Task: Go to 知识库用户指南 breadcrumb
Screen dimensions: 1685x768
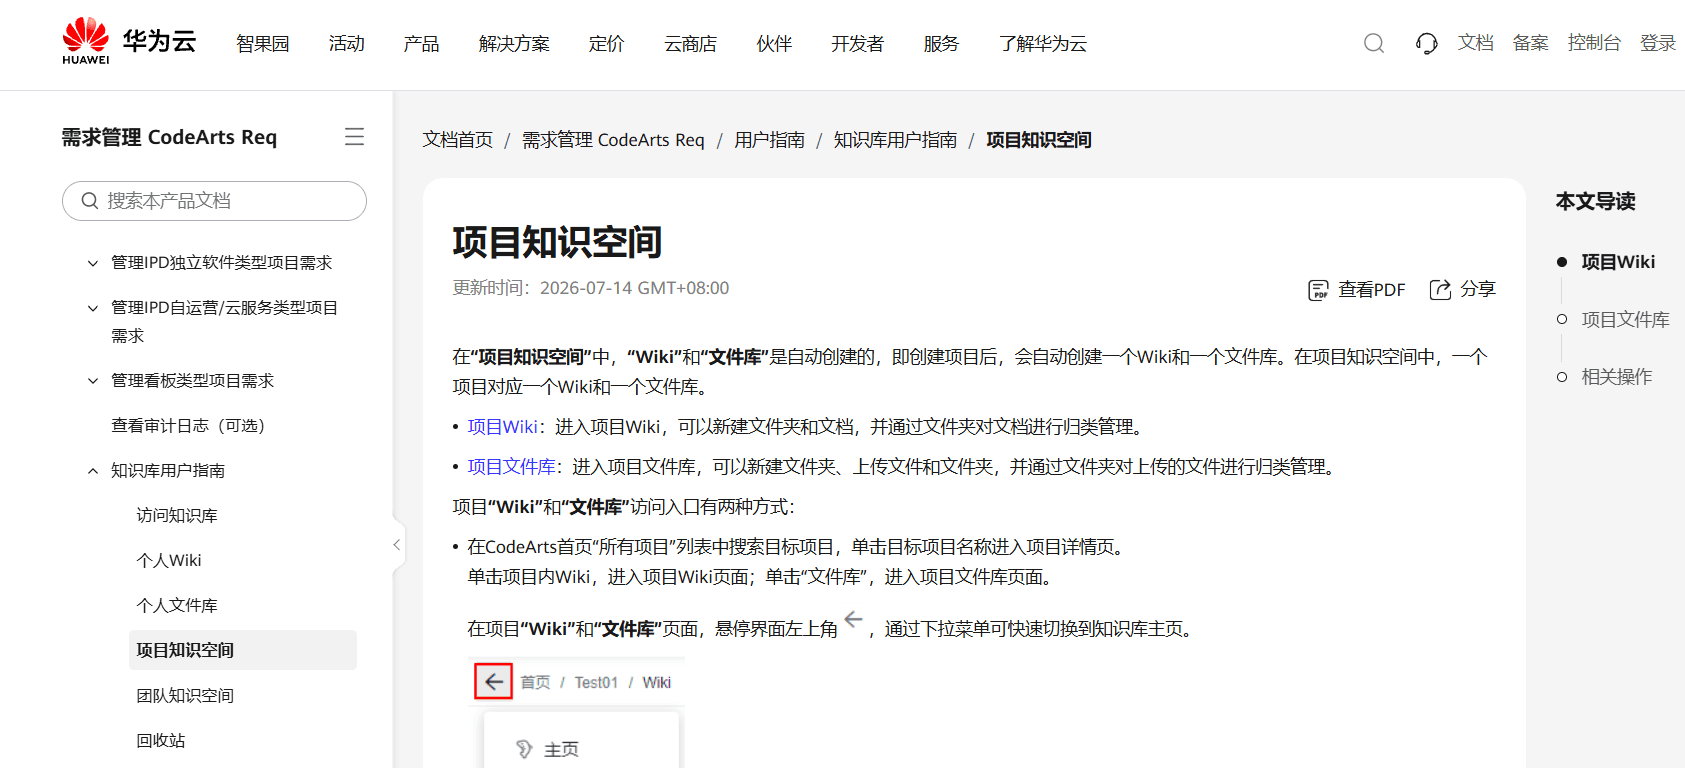Action: (896, 140)
